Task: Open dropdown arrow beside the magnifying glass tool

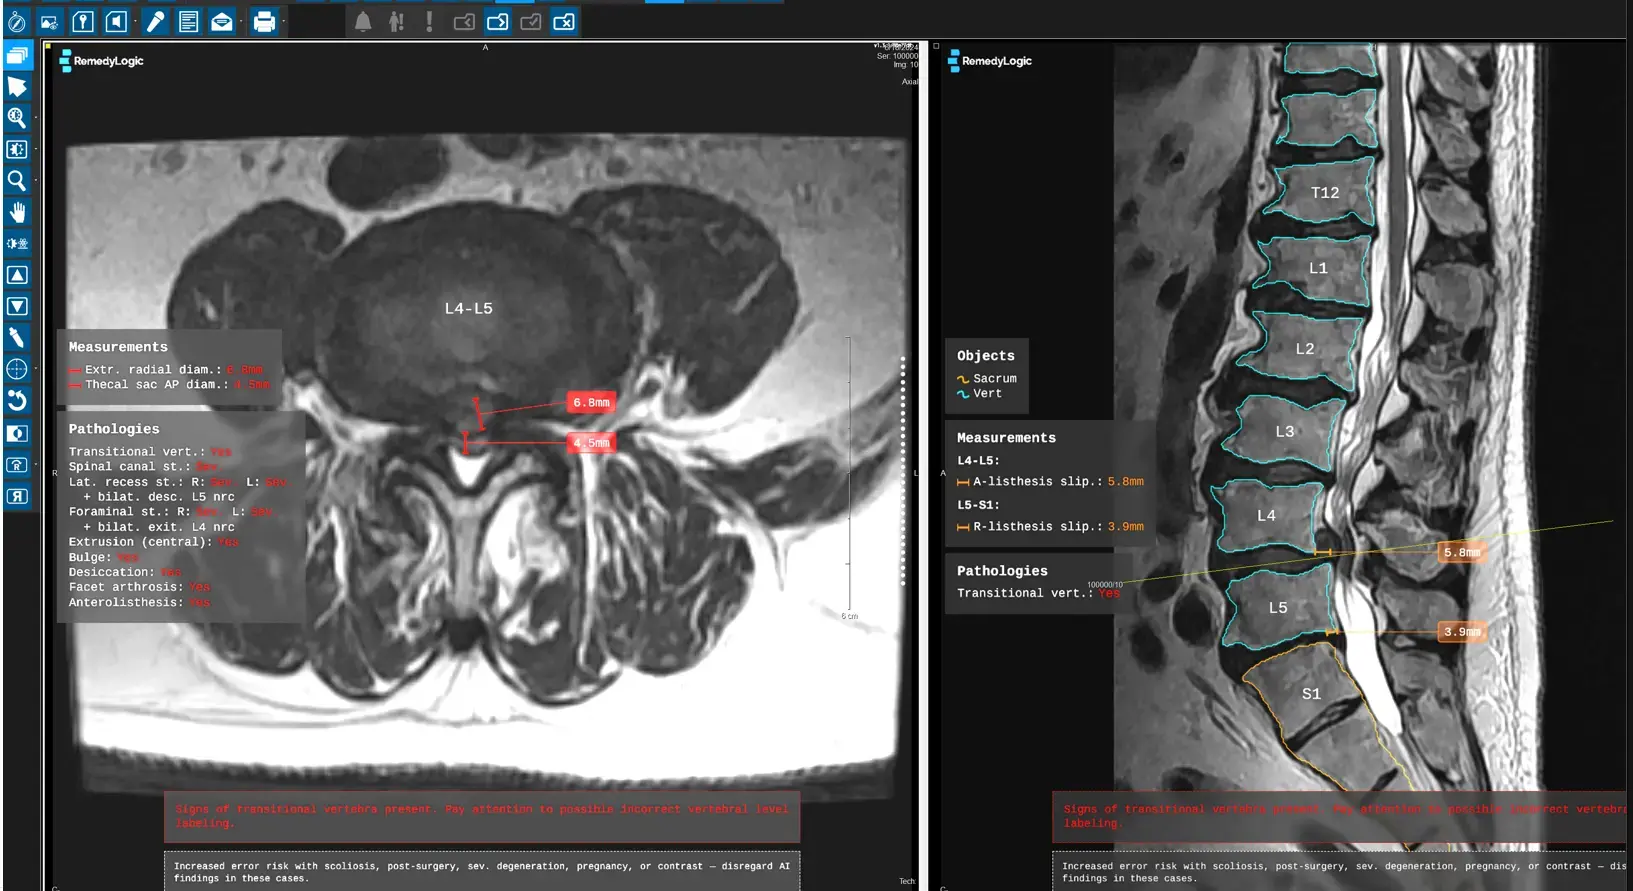Action: point(36,181)
